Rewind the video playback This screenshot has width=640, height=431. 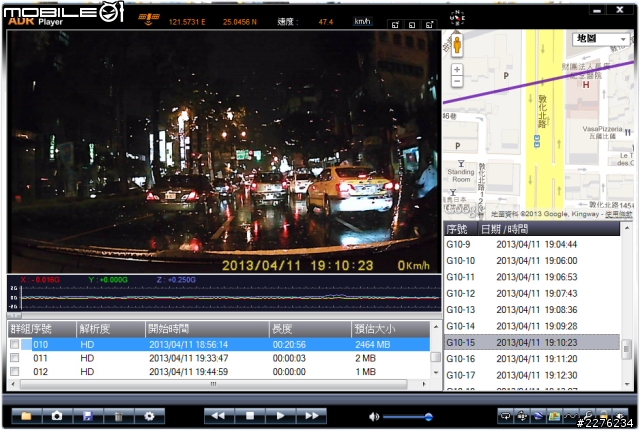tap(219, 416)
